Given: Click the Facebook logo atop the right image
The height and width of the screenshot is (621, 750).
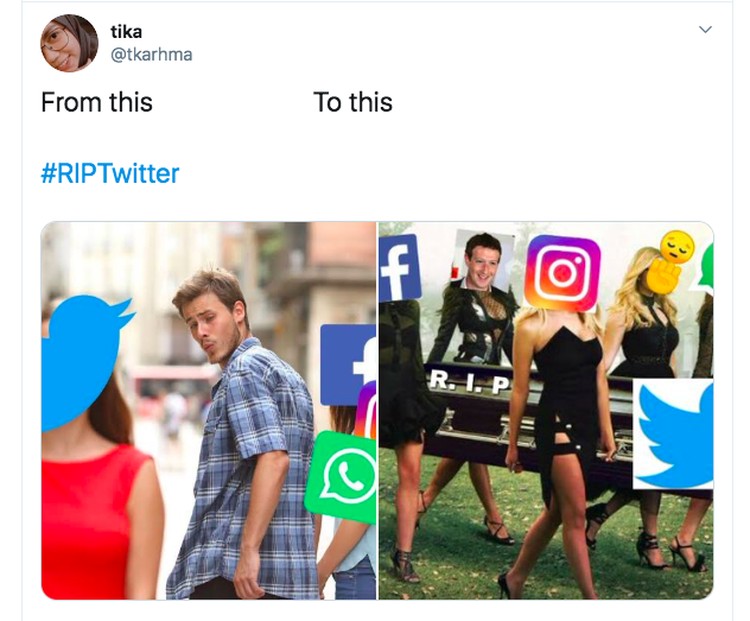Looking at the screenshot, I should pos(399,268).
